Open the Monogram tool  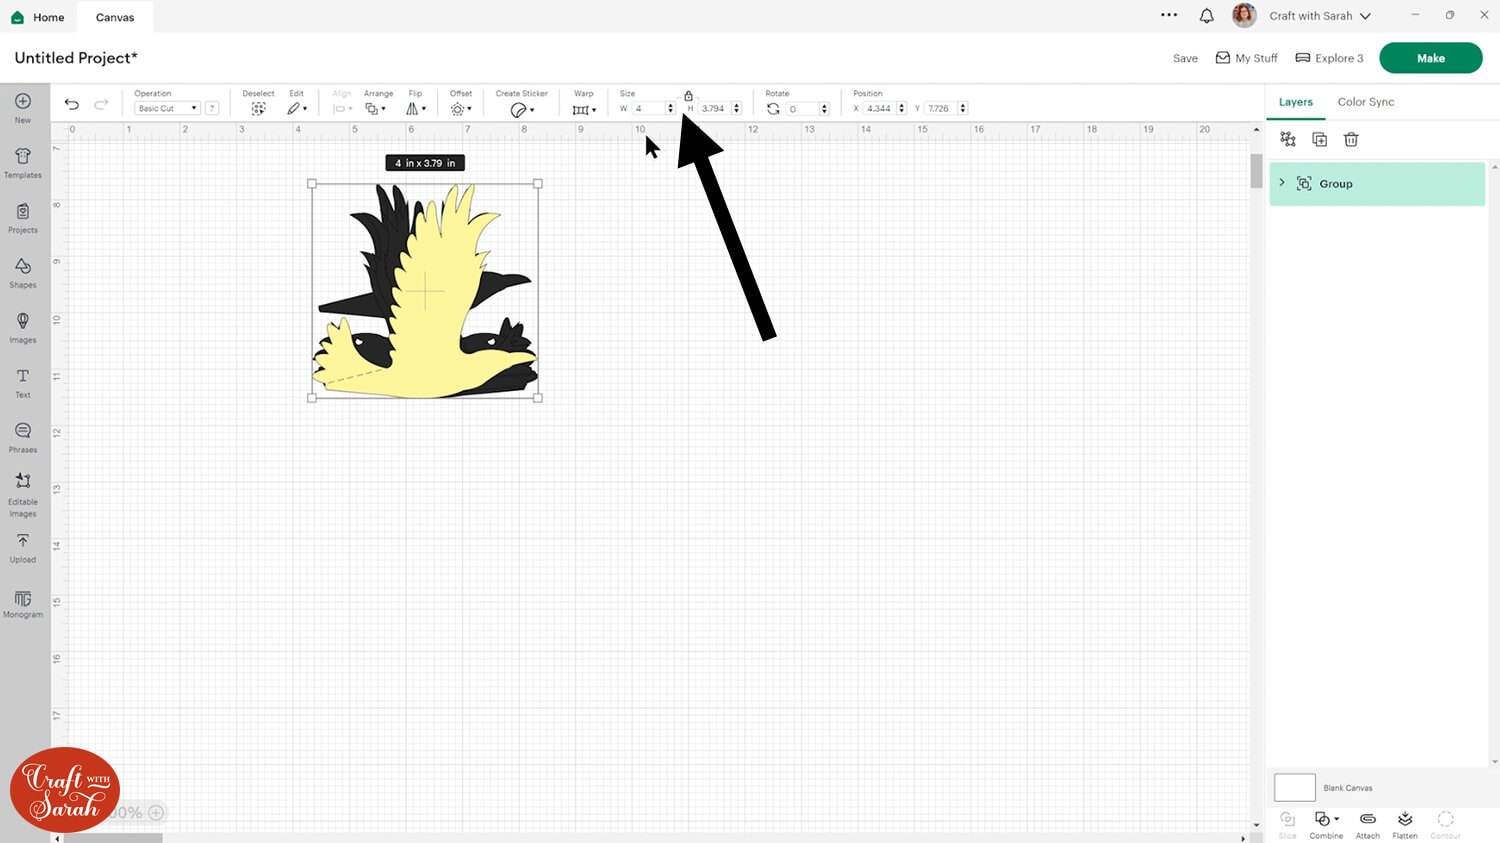click(23, 604)
